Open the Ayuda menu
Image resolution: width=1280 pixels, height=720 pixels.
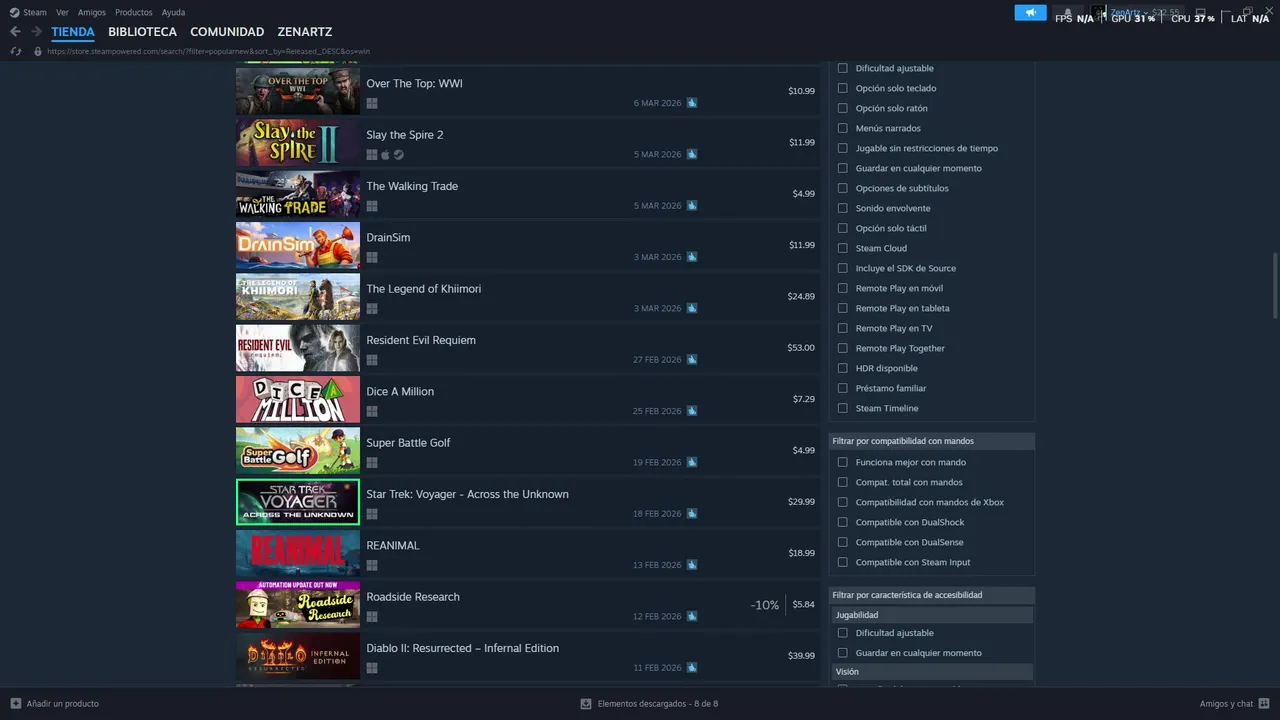[x=173, y=13]
